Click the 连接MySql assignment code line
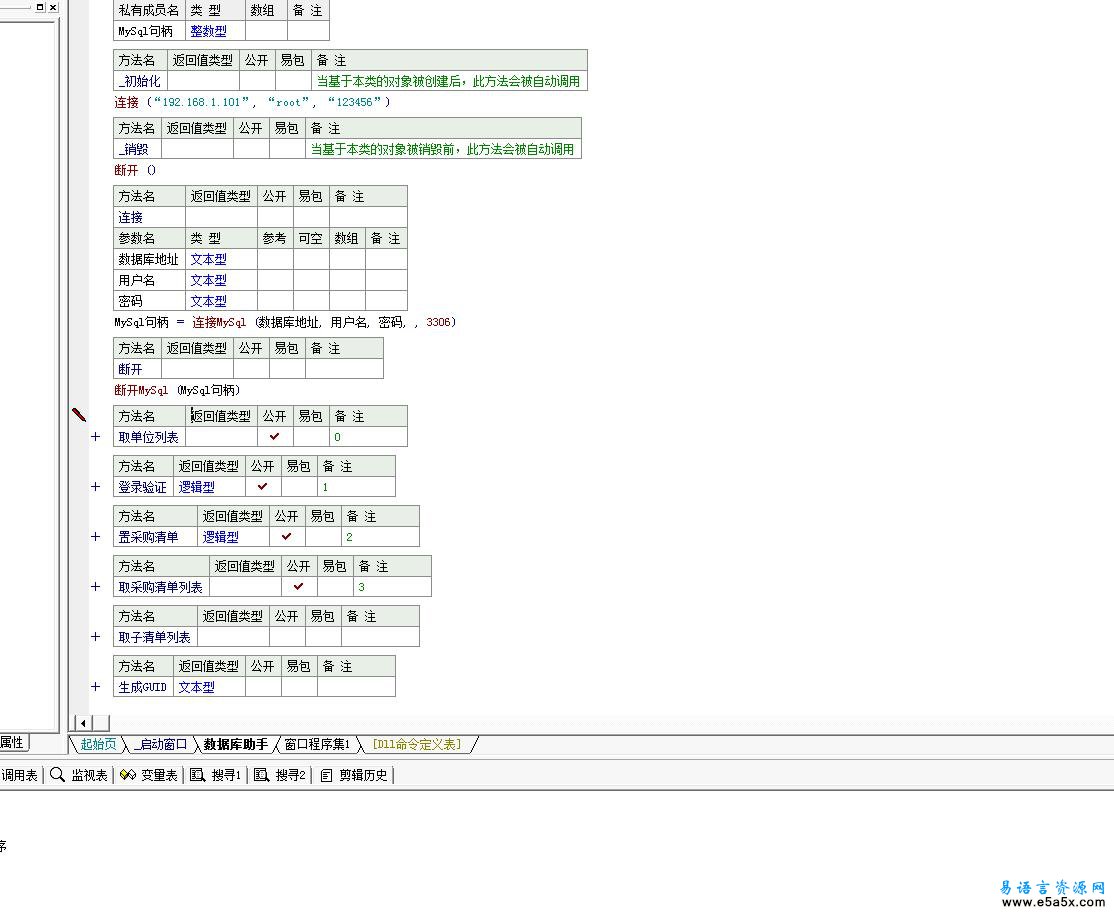This screenshot has width=1114, height=915. tap(285, 323)
